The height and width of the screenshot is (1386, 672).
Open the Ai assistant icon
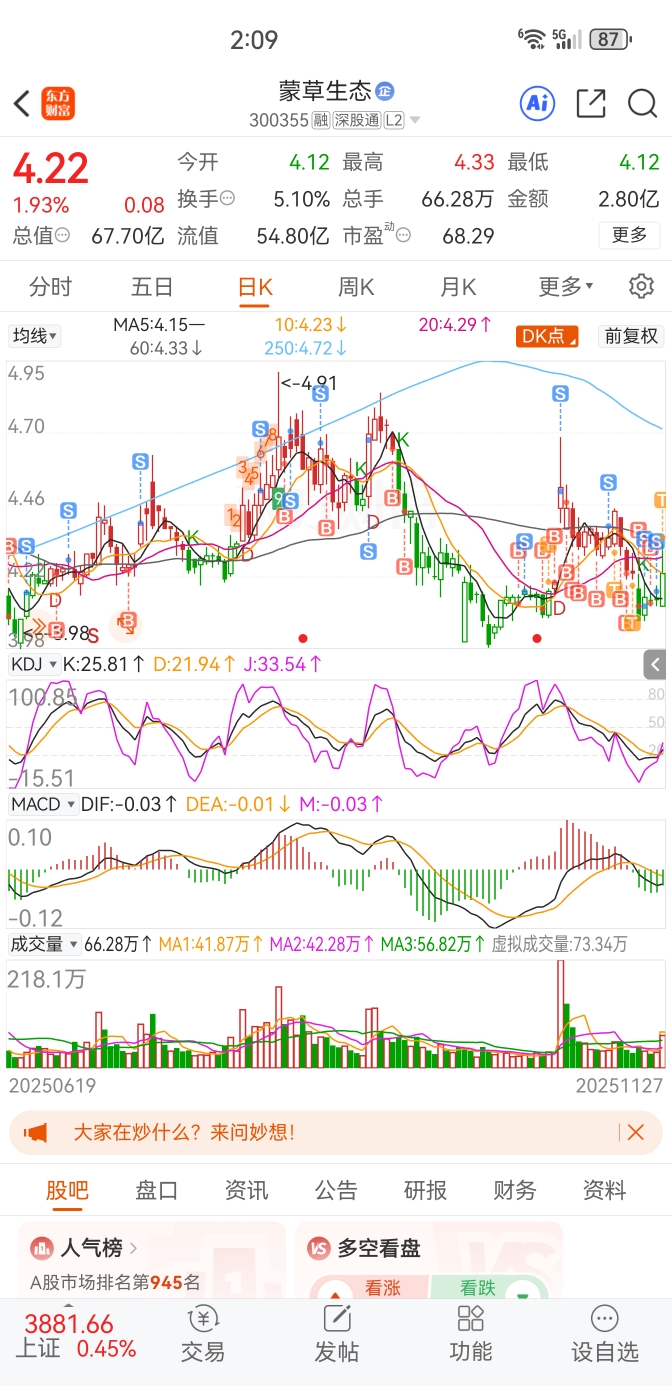pos(538,102)
